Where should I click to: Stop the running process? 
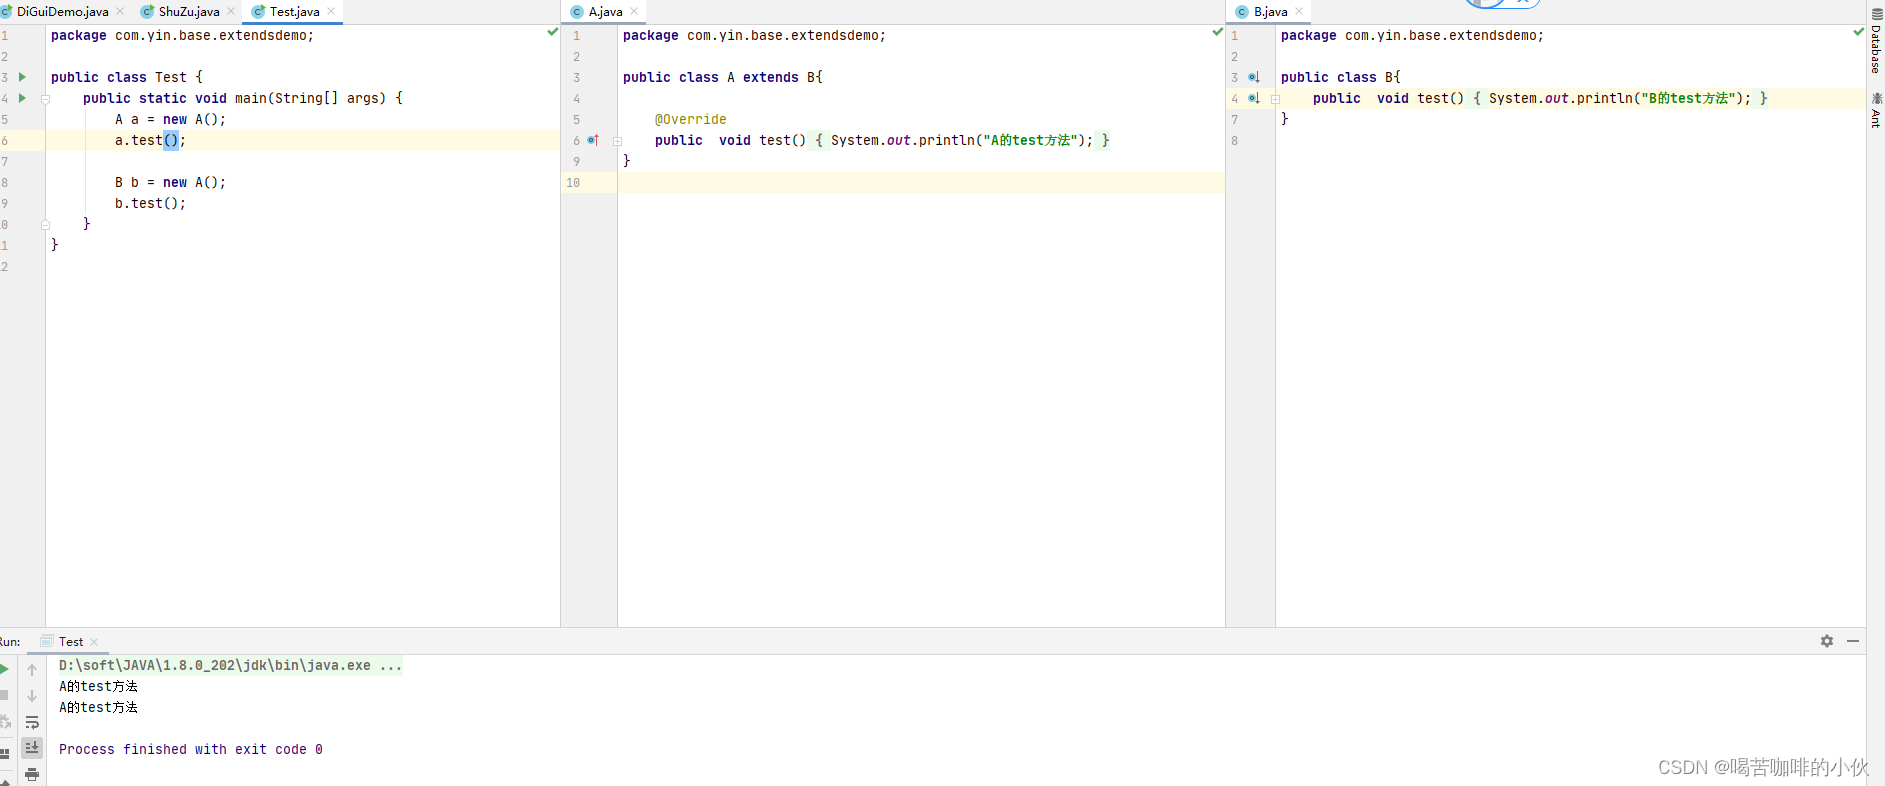(x=4, y=695)
